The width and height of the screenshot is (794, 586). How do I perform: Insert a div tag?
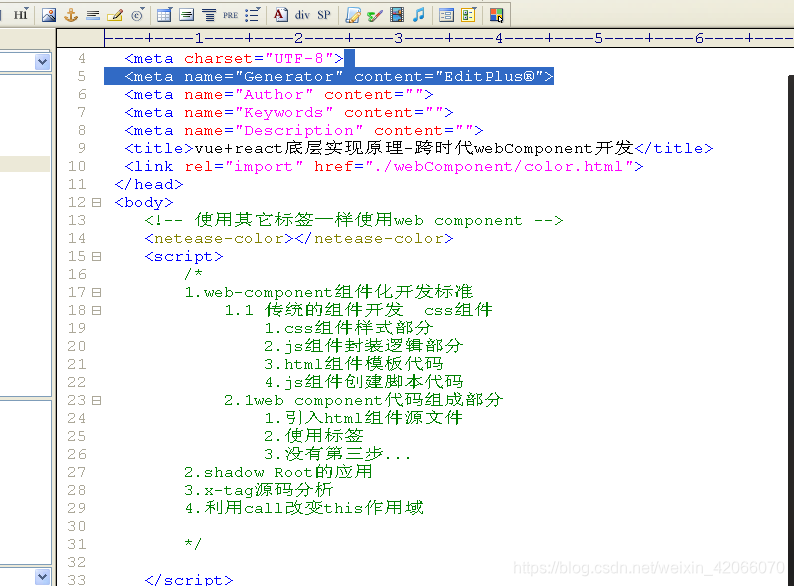[x=302, y=15]
